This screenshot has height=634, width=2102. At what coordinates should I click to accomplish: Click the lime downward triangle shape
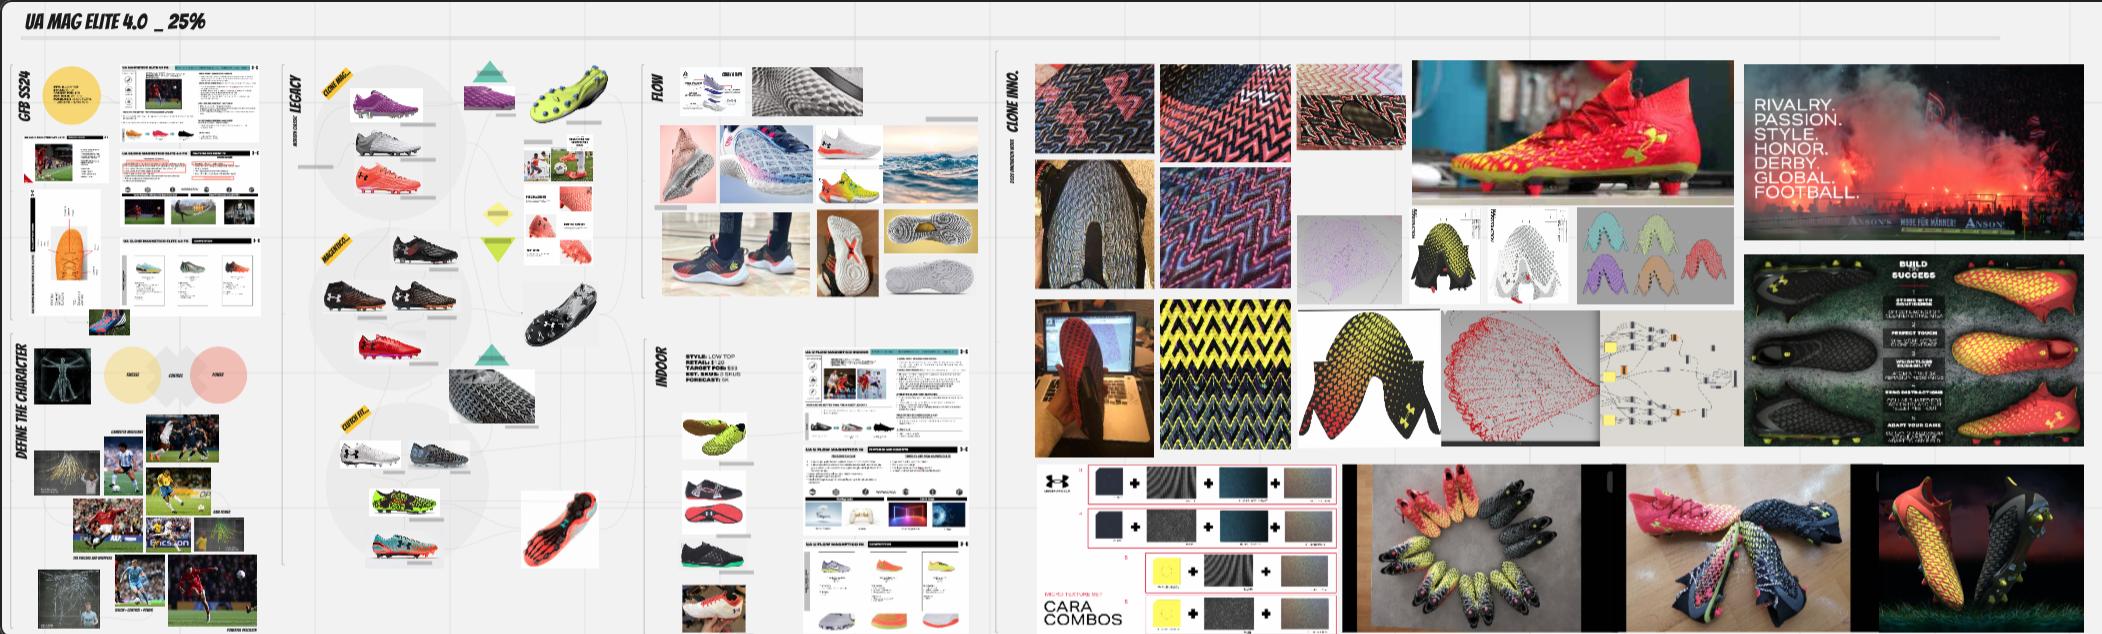coord(497,248)
